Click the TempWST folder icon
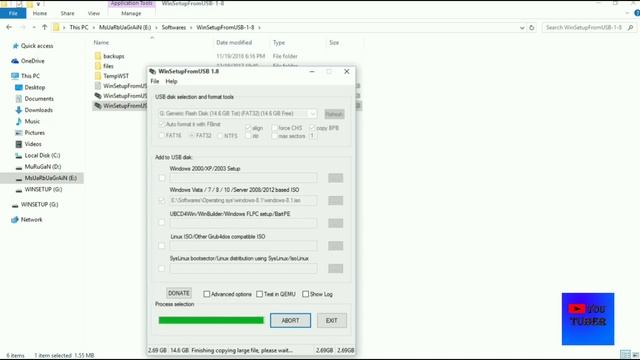Viewport: 640px width, 360px height. [98, 76]
